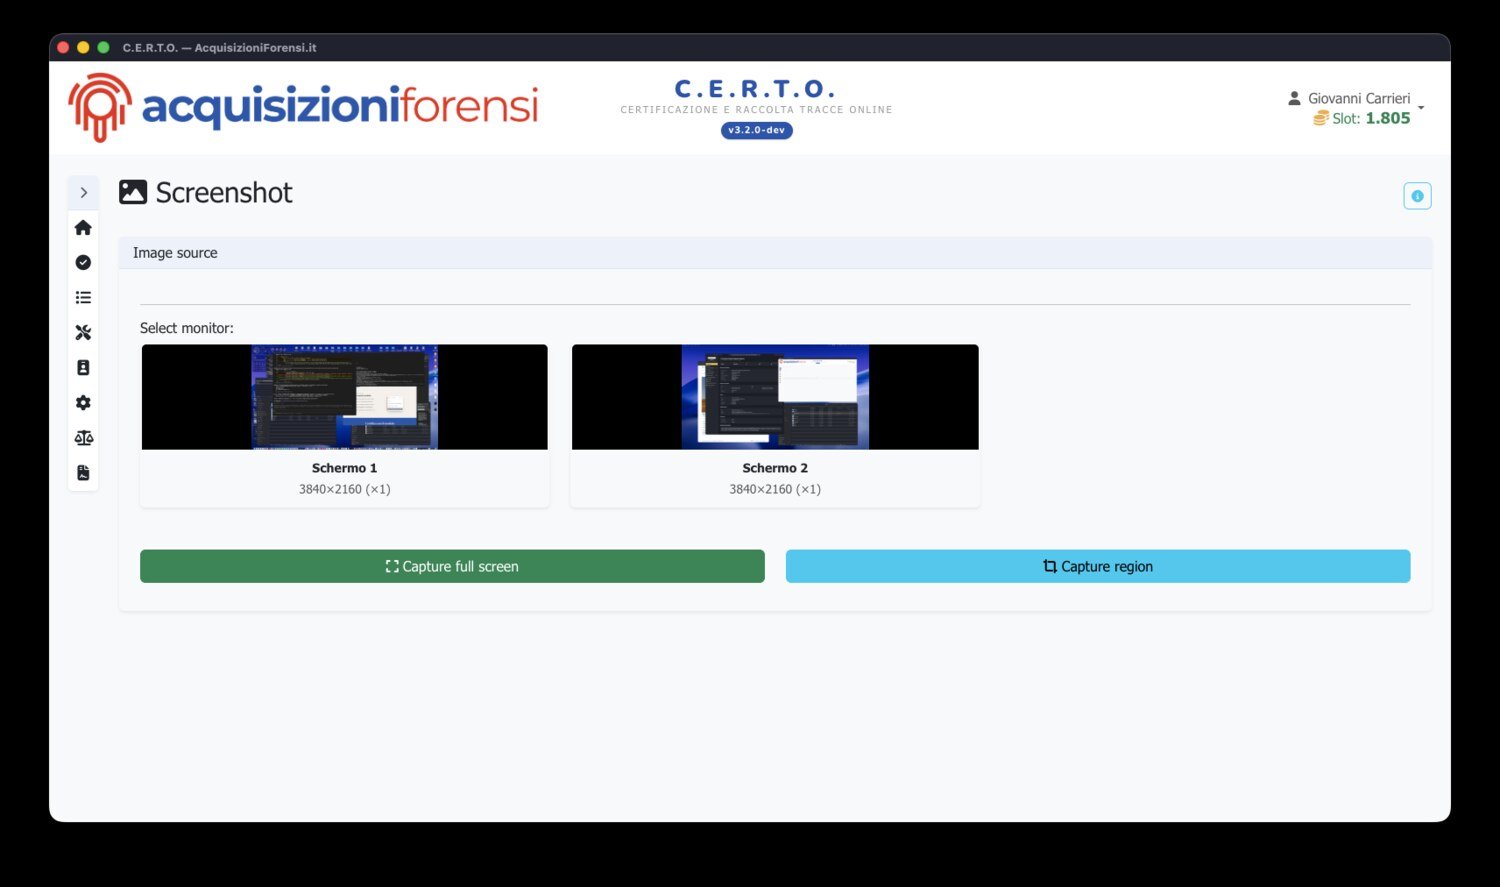Viewport: 1500px width, 887px height.
Task: Click the Slot: 1.805 balance text
Action: click(x=1371, y=118)
